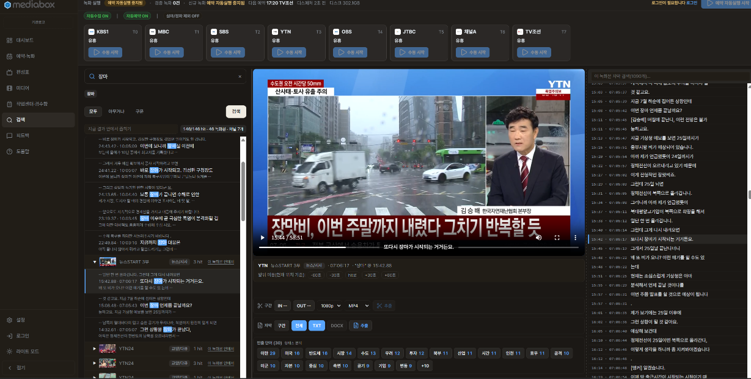This screenshot has width=751, height=379.
Task: Collapse the 뉴스START 3부 result group
Action: coord(94,262)
